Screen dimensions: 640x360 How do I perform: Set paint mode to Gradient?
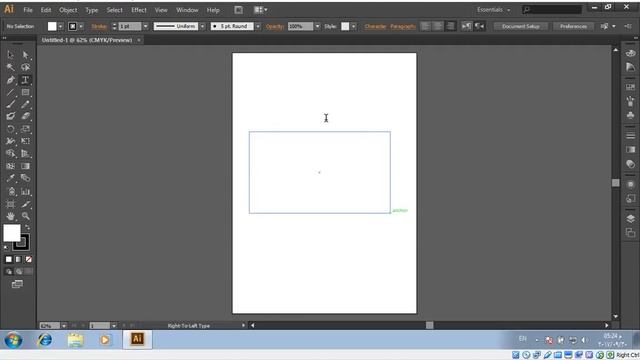18,260
